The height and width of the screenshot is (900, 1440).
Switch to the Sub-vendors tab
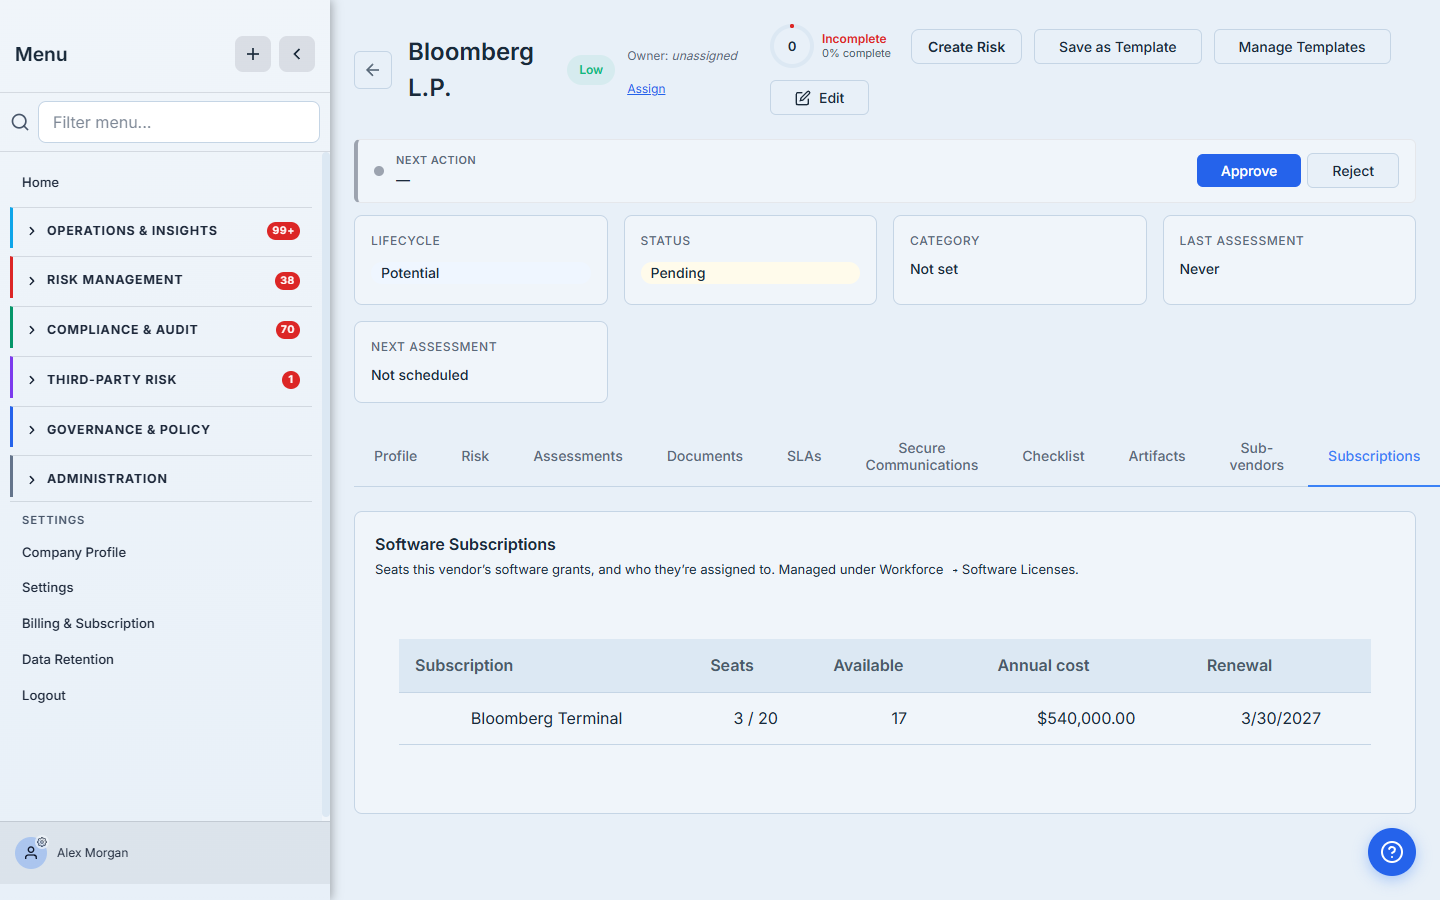1257,456
